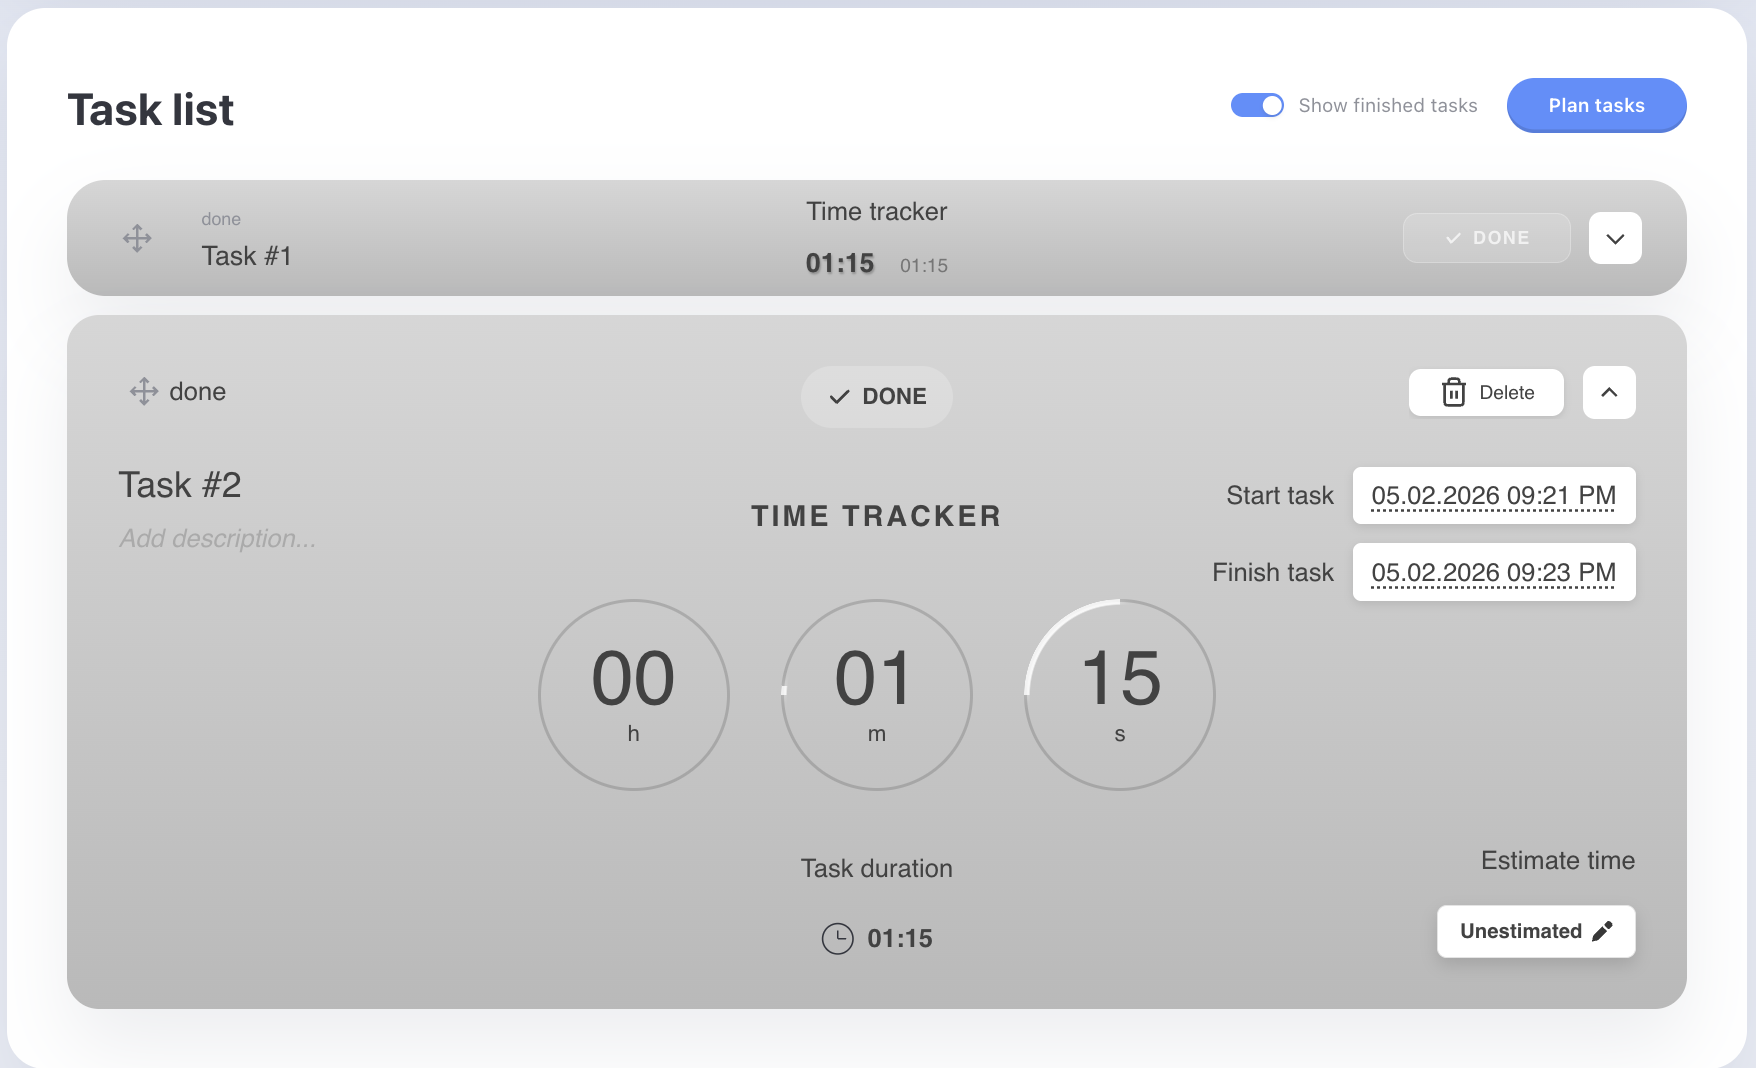Image resolution: width=1756 pixels, height=1068 pixels.
Task: Click the minutes circular timer dial
Action: 876,694
